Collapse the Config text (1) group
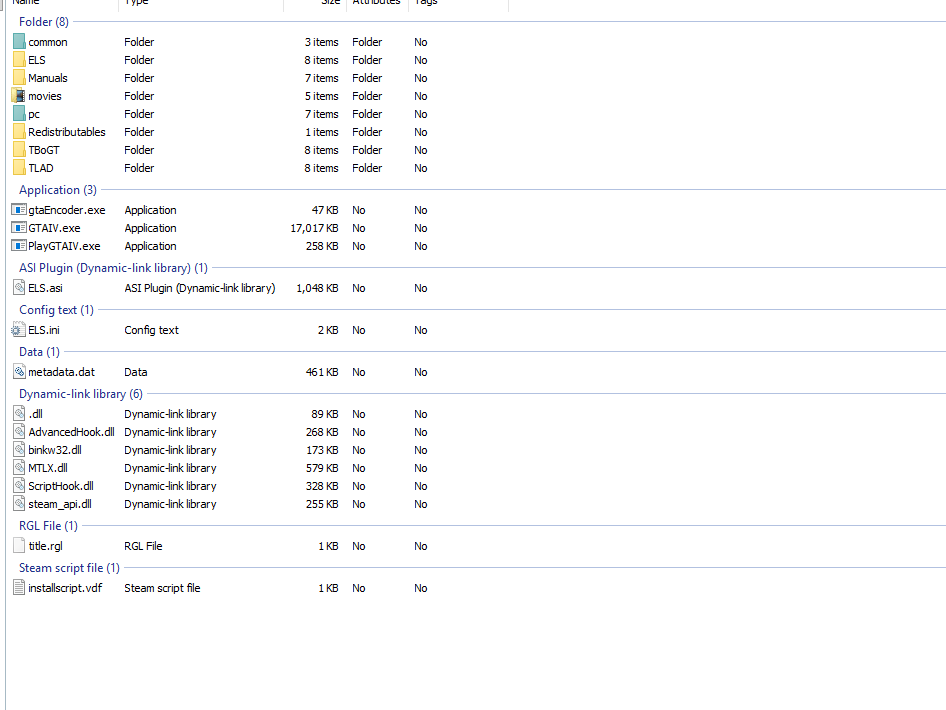This screenshot has height=710, width=946. click(56, 310)
